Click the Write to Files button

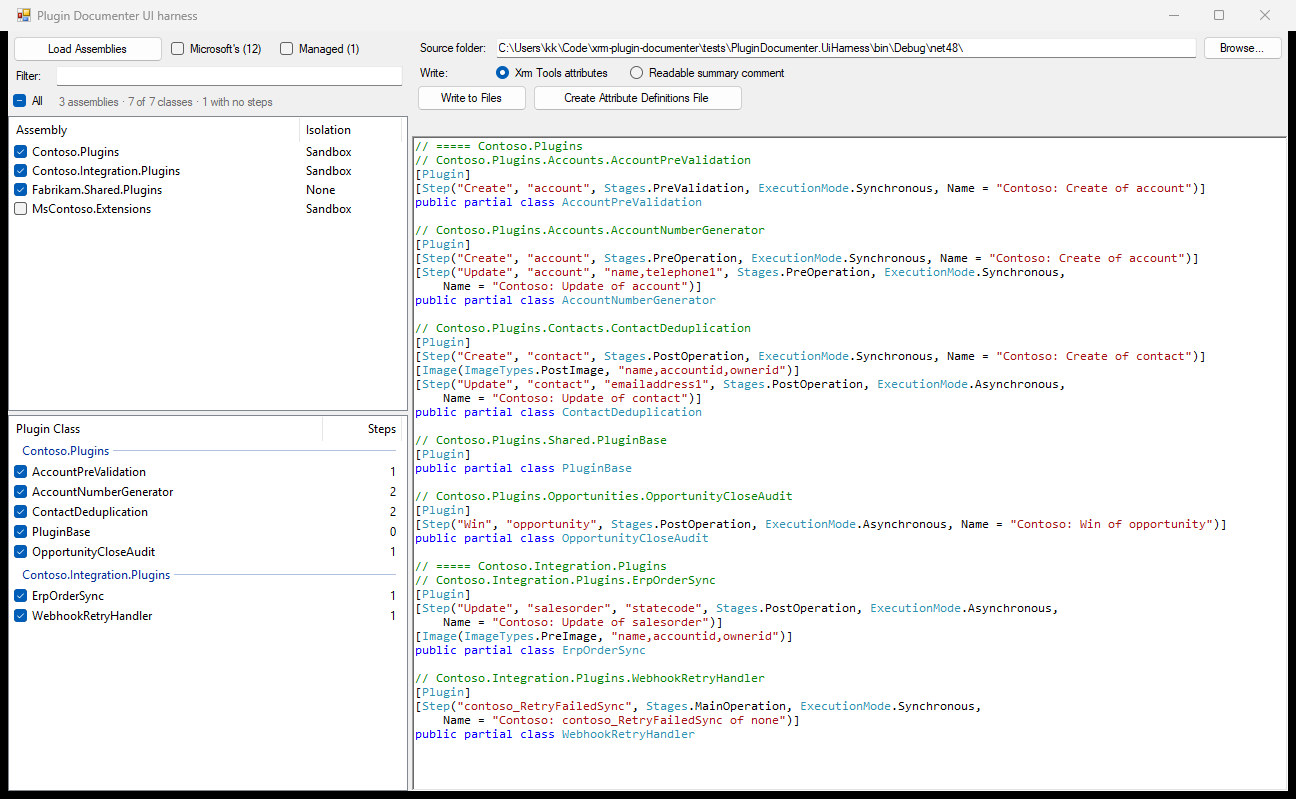(x=473, y=98)
